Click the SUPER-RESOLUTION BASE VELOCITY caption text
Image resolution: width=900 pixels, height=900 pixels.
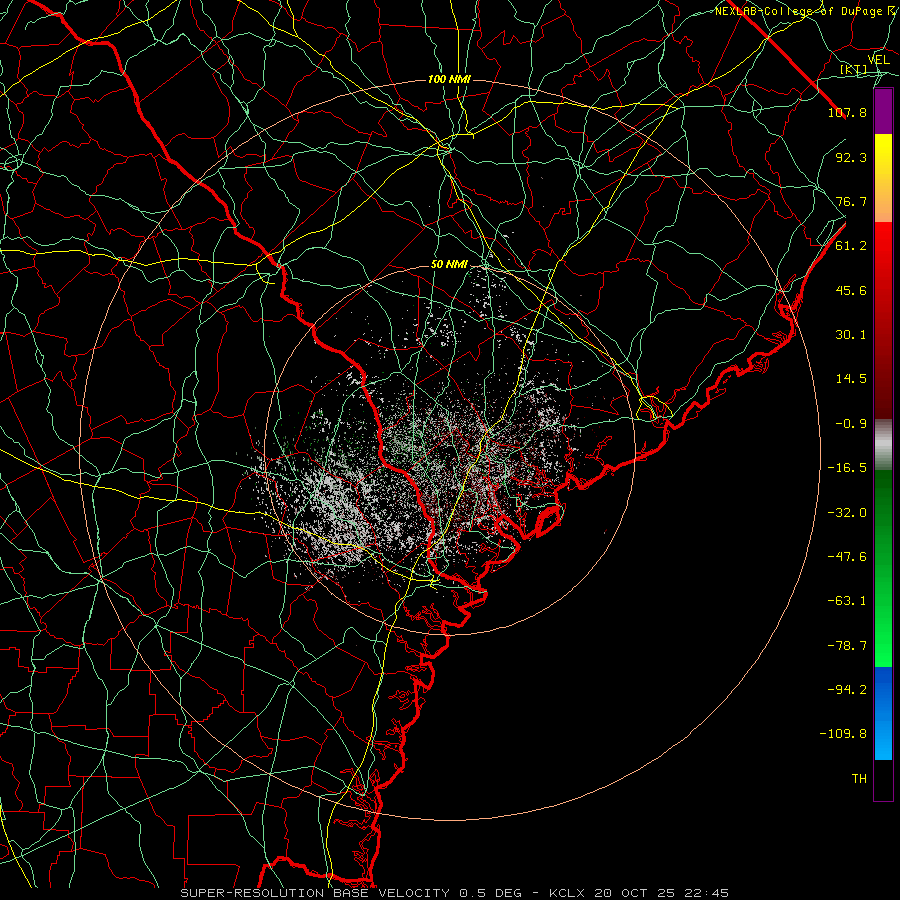pos(317,893)
